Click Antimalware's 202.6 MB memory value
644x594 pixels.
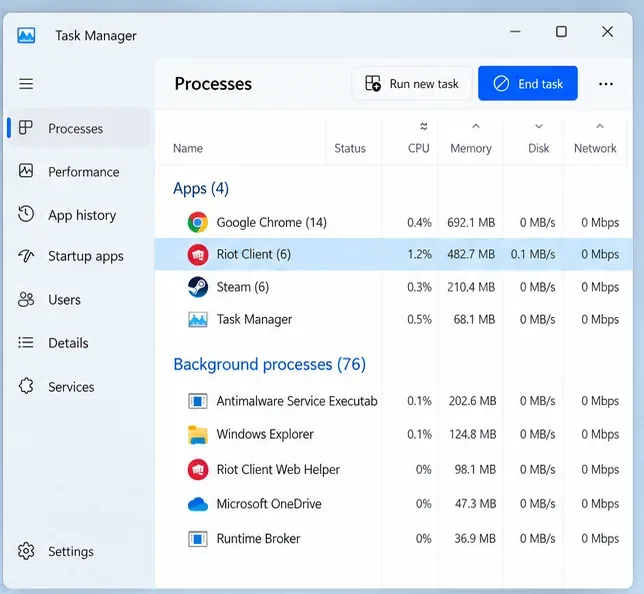[x=472, y=401]
